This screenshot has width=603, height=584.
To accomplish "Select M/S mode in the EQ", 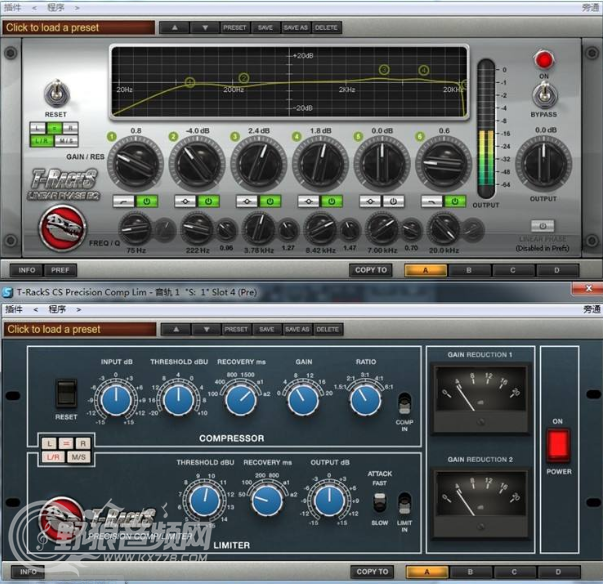I will coord(66,141).
